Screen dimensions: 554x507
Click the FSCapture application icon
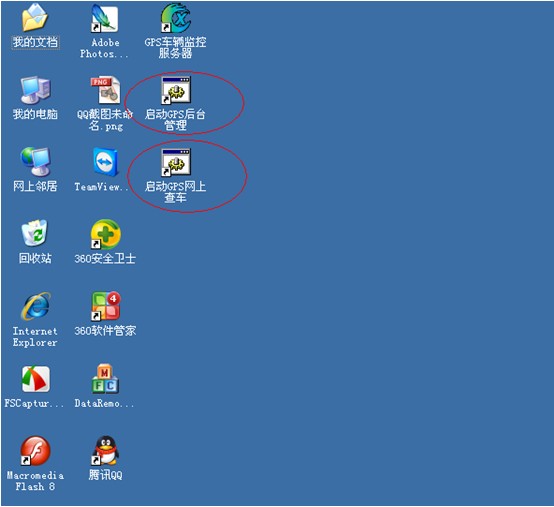point(35,379)
